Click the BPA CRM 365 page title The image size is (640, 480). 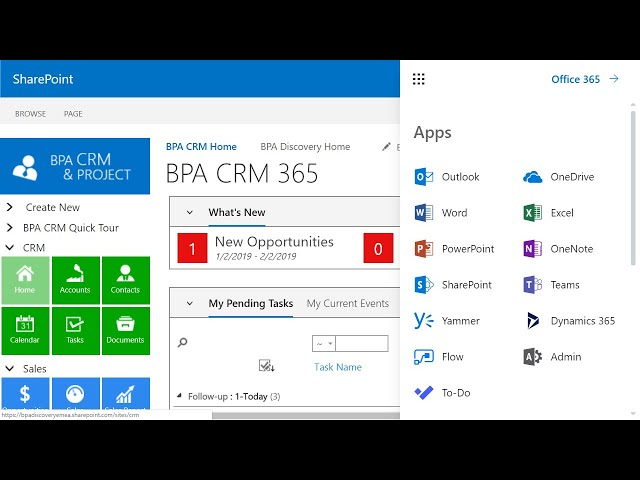tap(242, 173)
